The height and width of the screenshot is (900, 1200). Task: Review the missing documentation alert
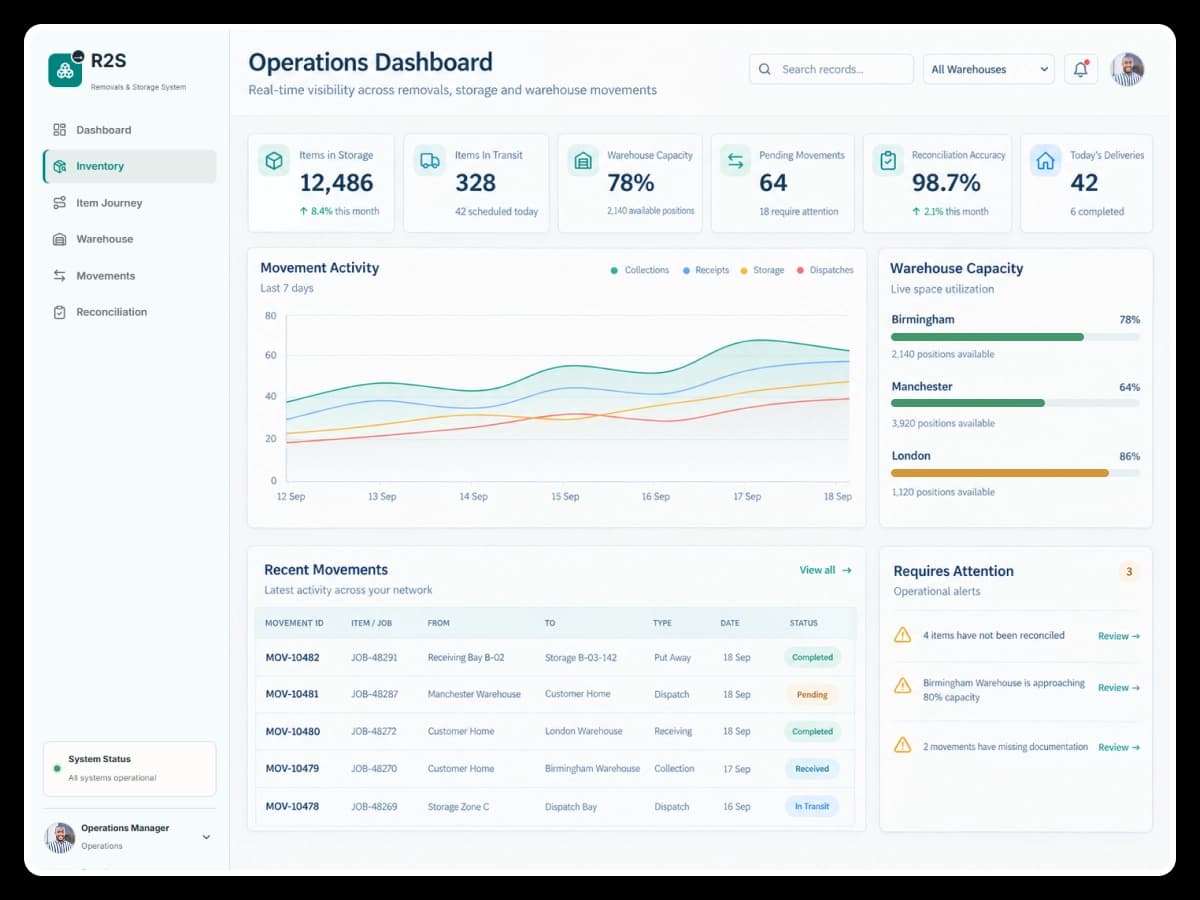pyautogui.click(x=1119, y=747)
